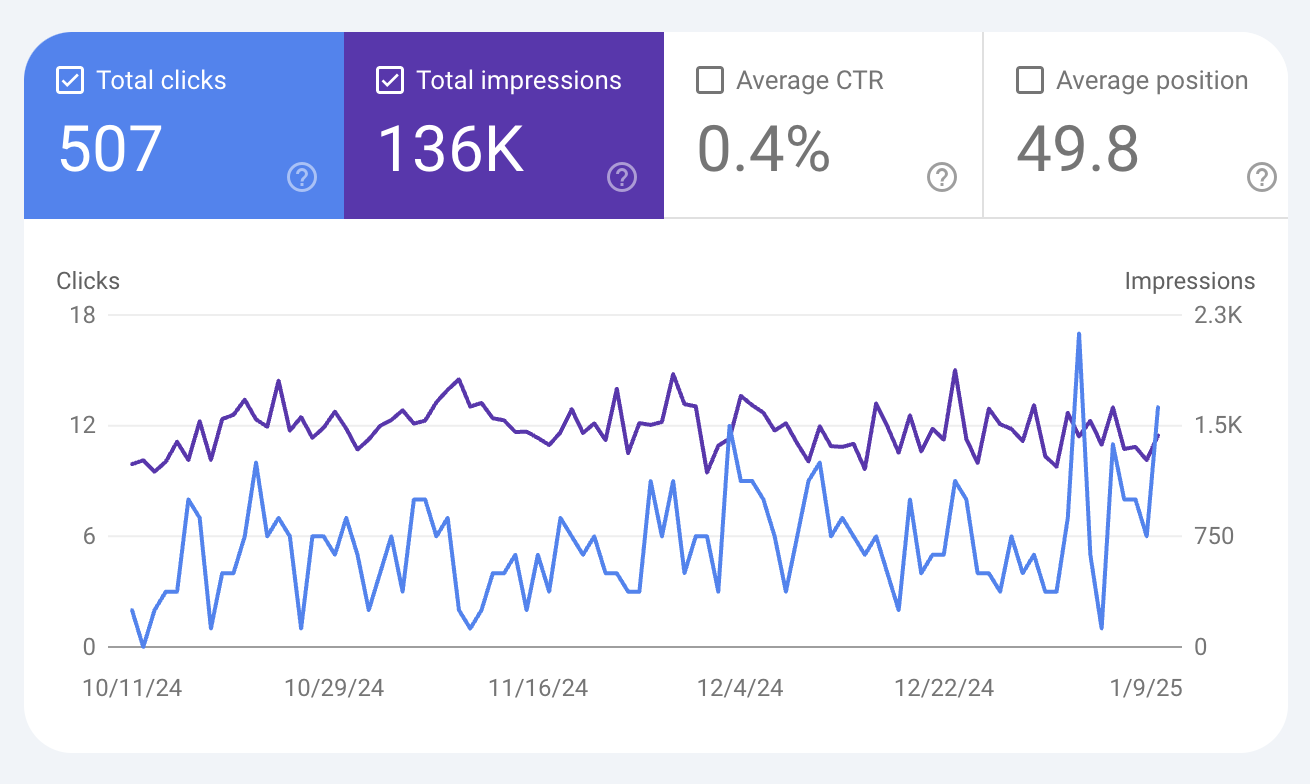
Task: Select the 0.4% average CTR value
Action: pyautogui.click(x=764, y=149)
